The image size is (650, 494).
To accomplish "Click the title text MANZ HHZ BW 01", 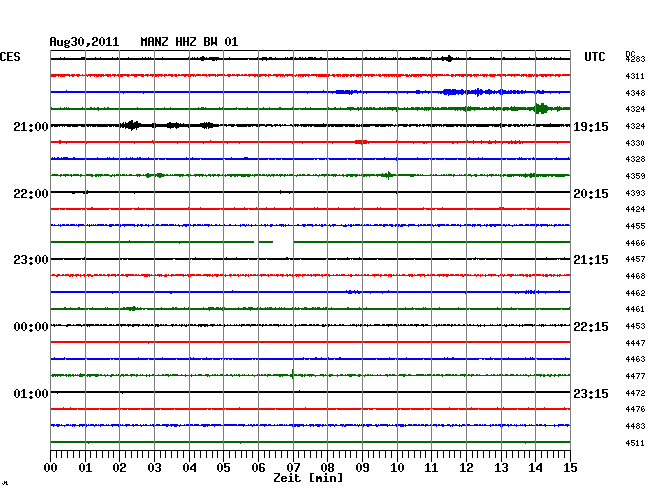I will point(189,42).
